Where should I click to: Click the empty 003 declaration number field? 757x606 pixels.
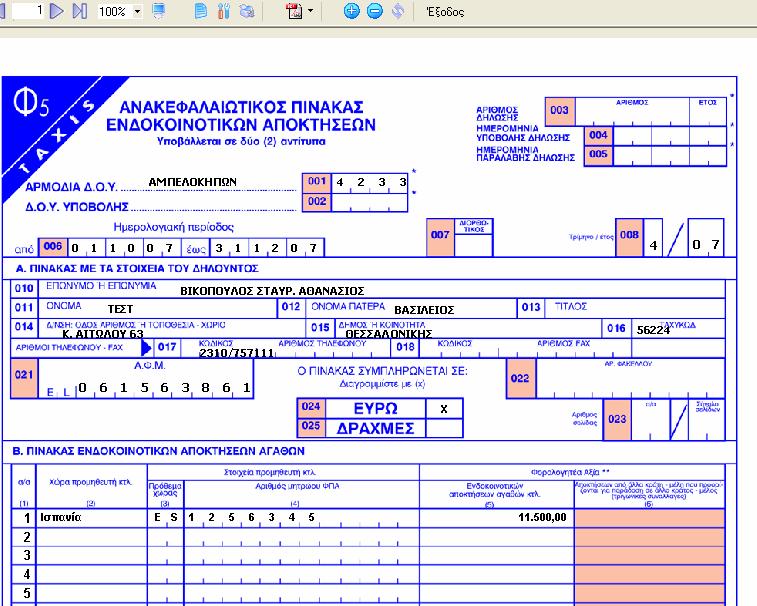pos(651,112)
